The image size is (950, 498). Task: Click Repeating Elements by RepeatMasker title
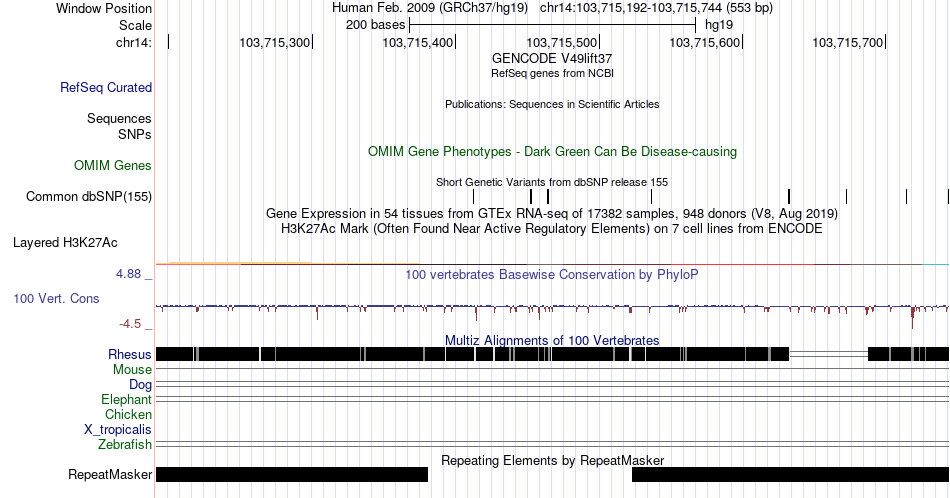pos(552,460)
